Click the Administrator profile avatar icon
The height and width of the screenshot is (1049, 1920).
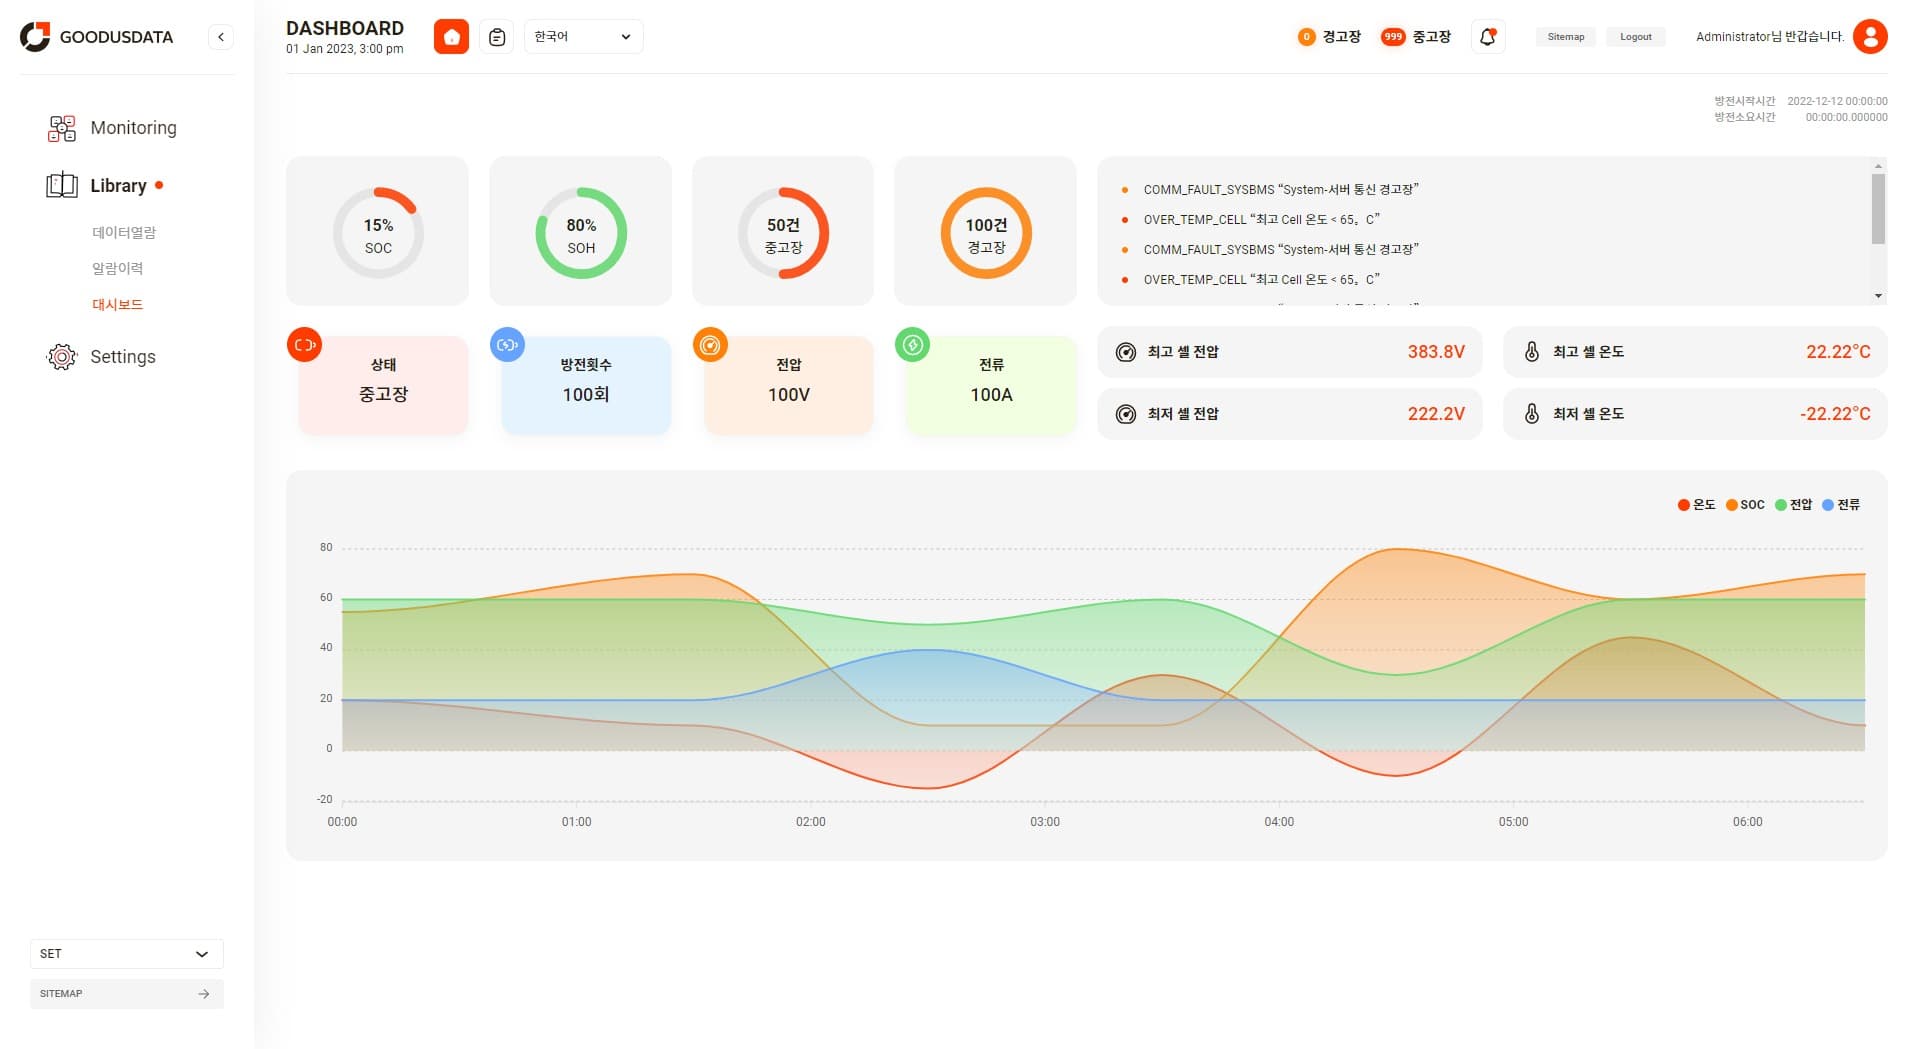point(1870,37)
